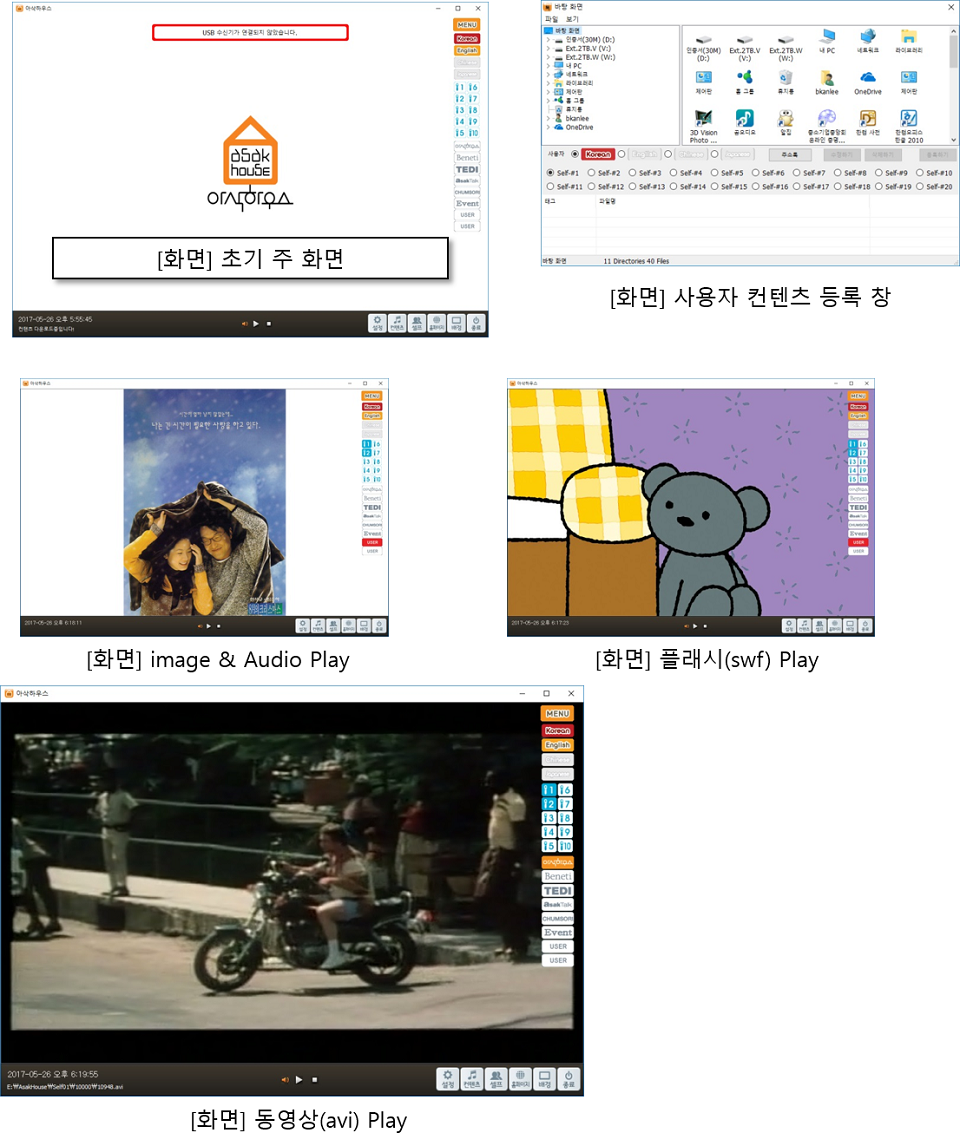Select the Self-#1 radio button
The image size is (960, 1146).
(550, 173)
